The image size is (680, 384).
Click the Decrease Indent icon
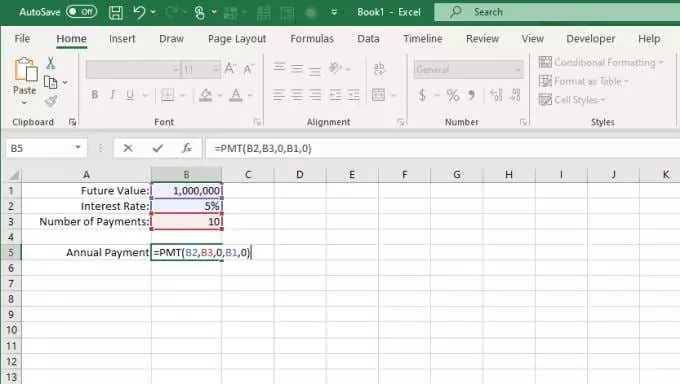tap(335, 95)
